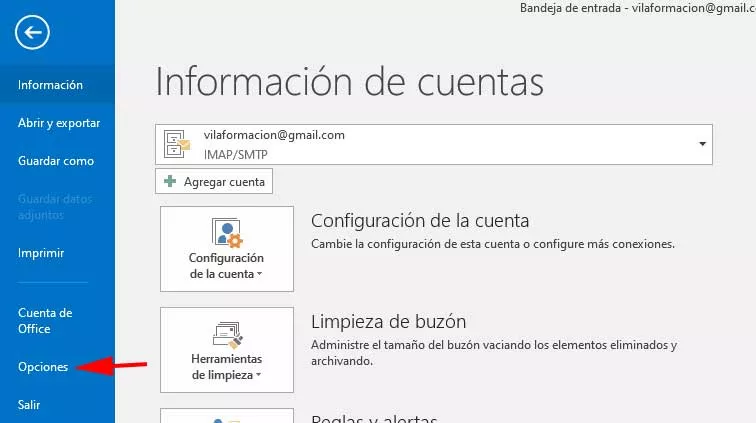This screenshot has height=423, width=756.
Task: Click the green plus icon on Agregar cuenta
Action: [x=170, y=181]
